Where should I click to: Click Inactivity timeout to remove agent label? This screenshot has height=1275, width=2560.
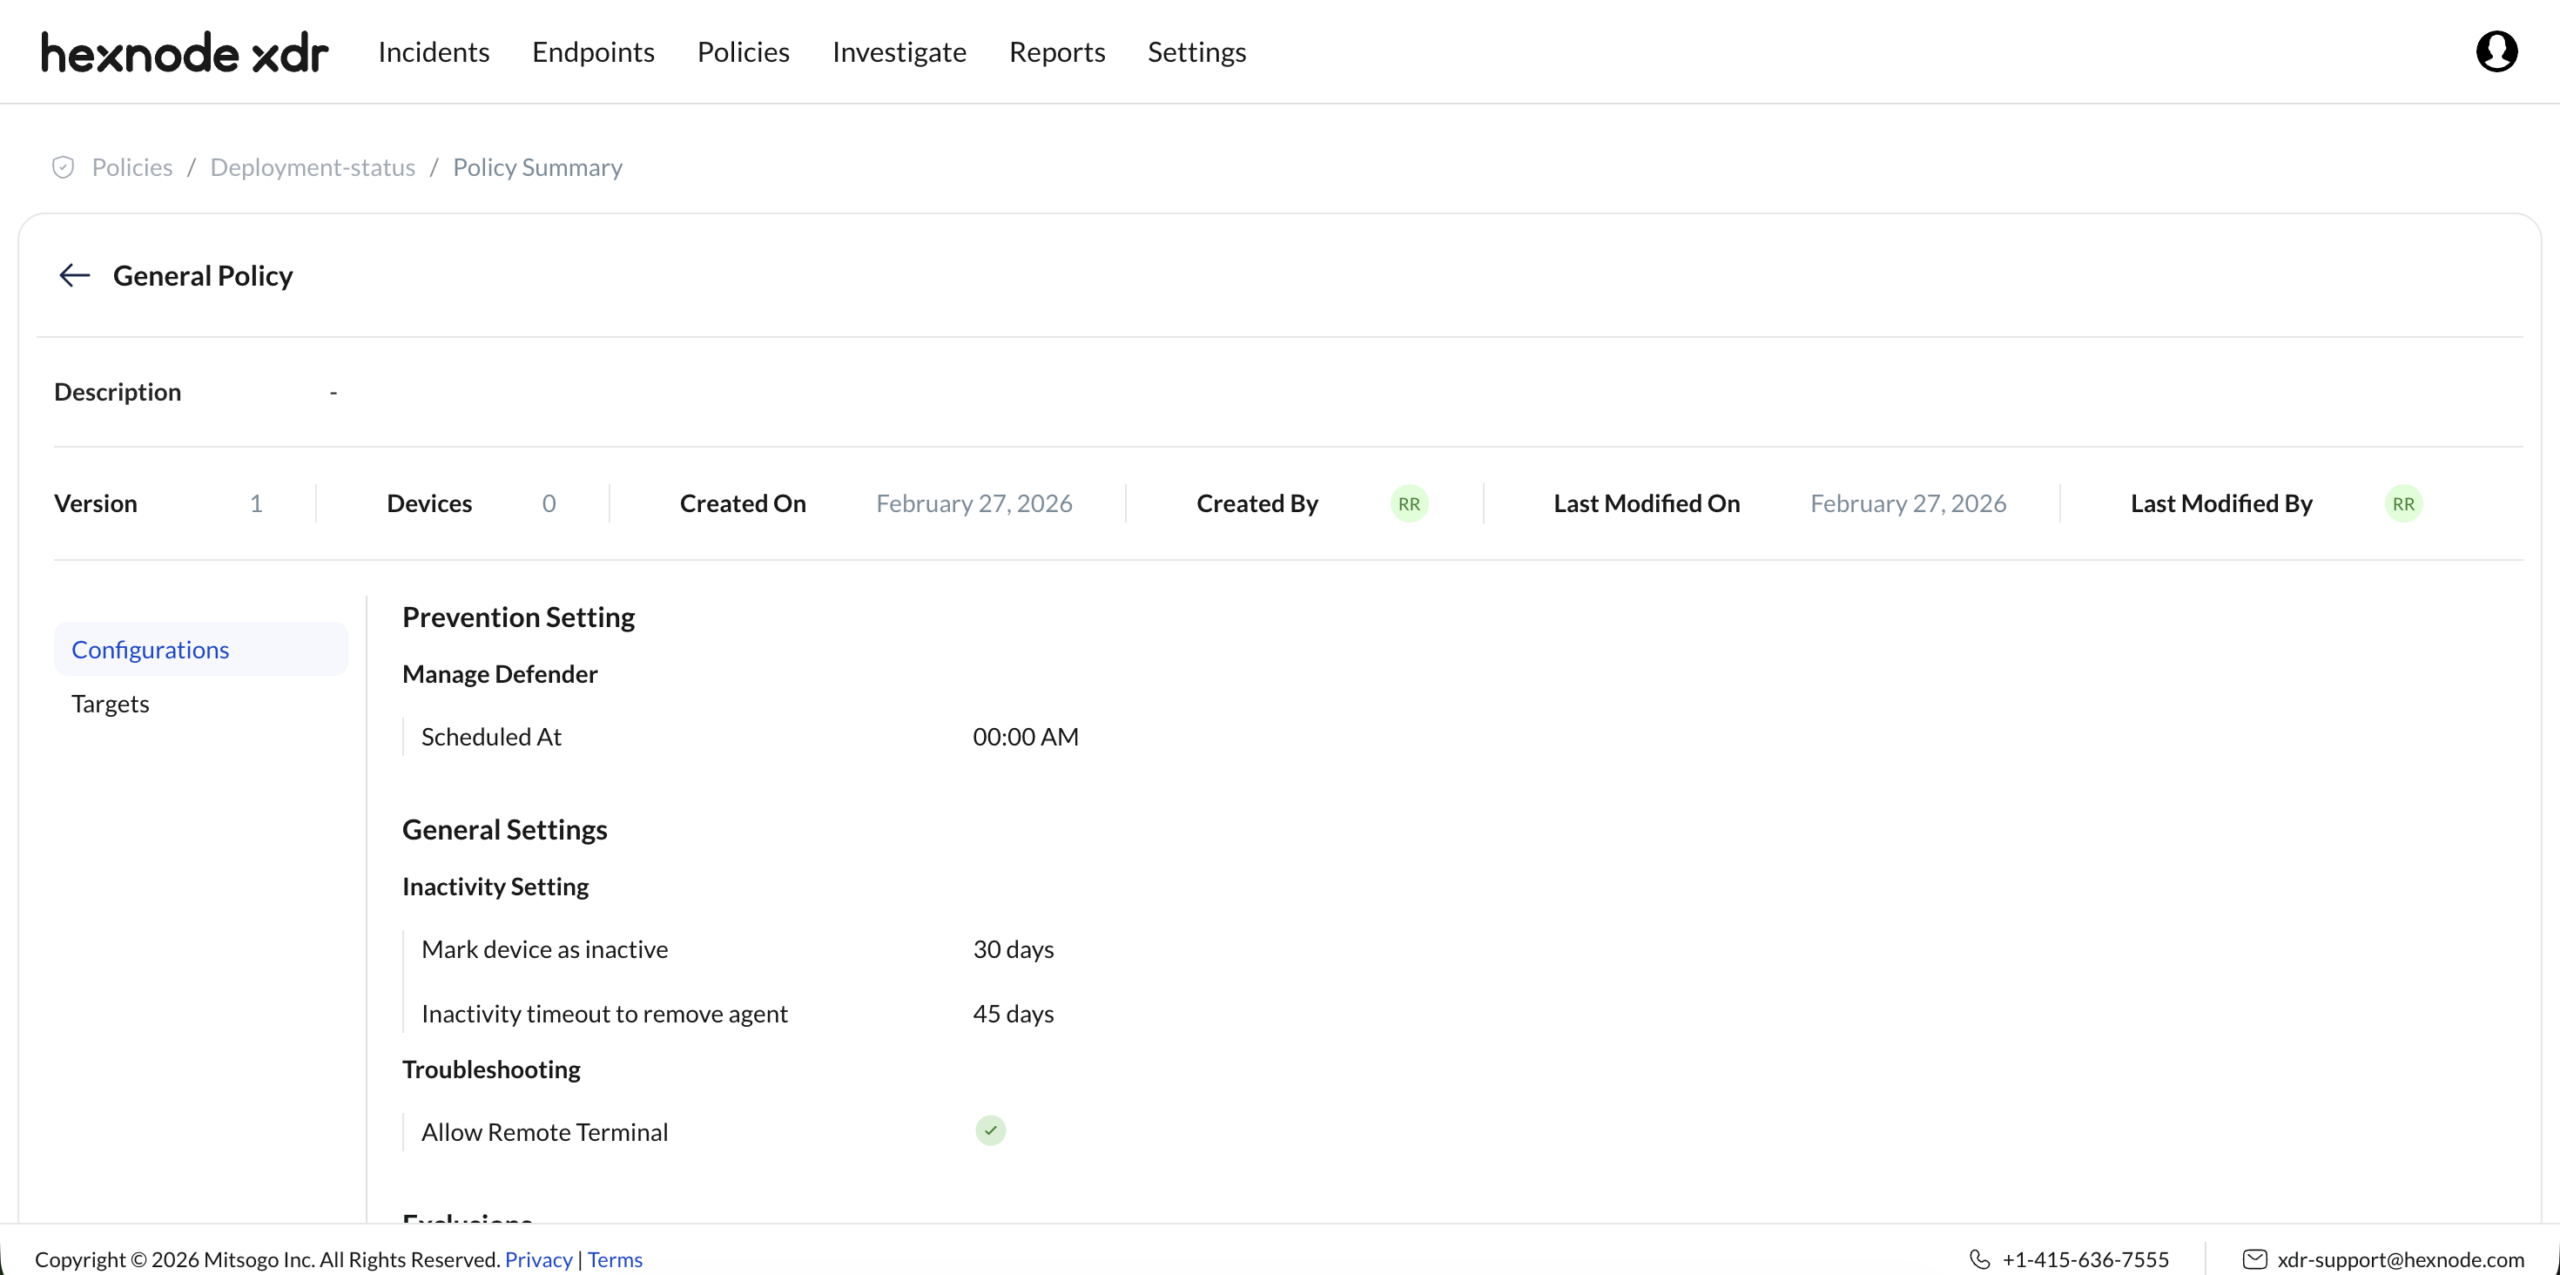tap(604, 1014)
